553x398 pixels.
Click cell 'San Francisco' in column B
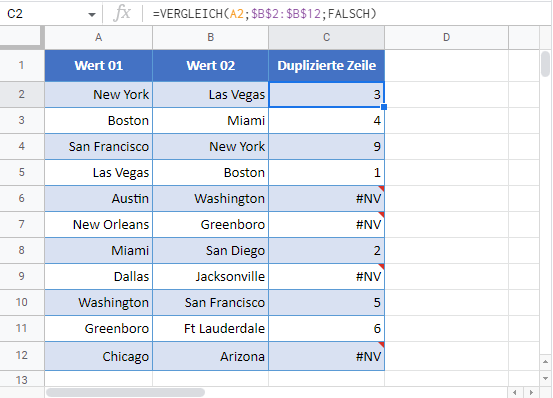pyautogui.click(x=211, y=302)
